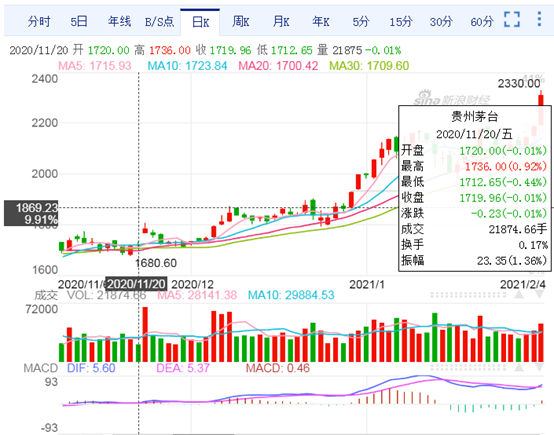Click the VOL: 21874.66 volume readout
Image resolution: width=554 pixels, height=435 pixels.
[x=107, y=295]
